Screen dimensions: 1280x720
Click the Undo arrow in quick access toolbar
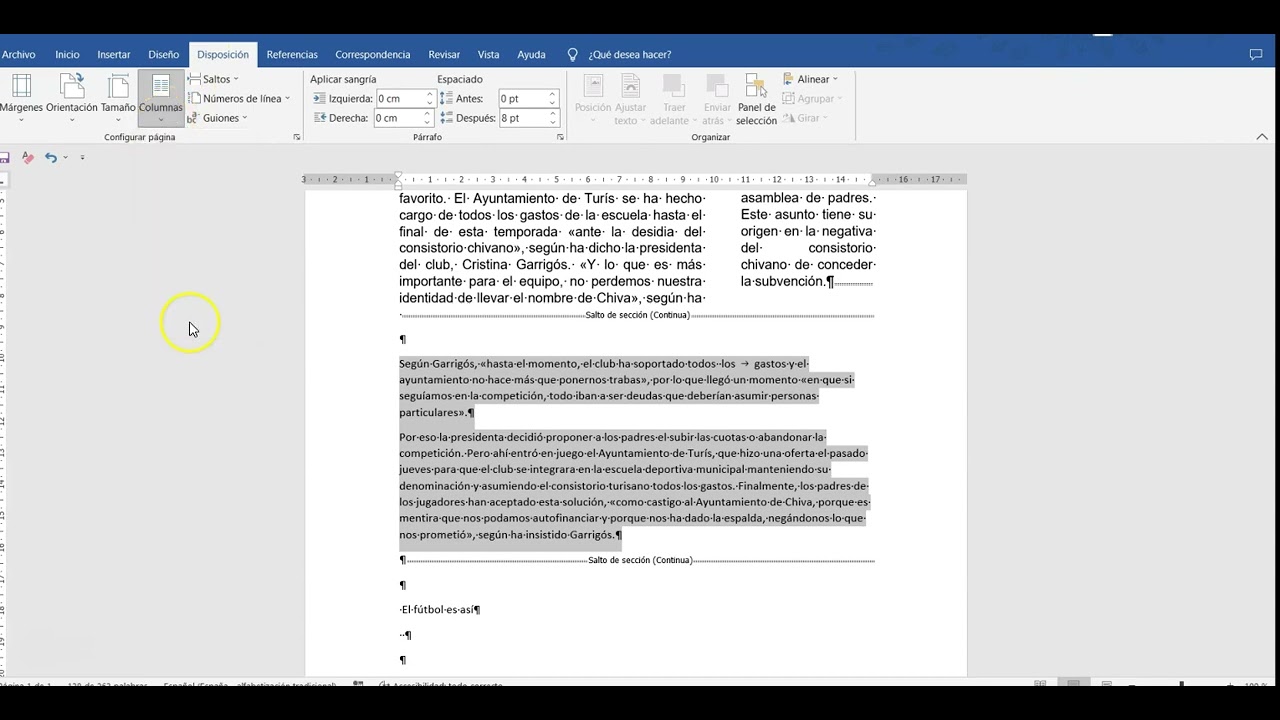[50, 158]
